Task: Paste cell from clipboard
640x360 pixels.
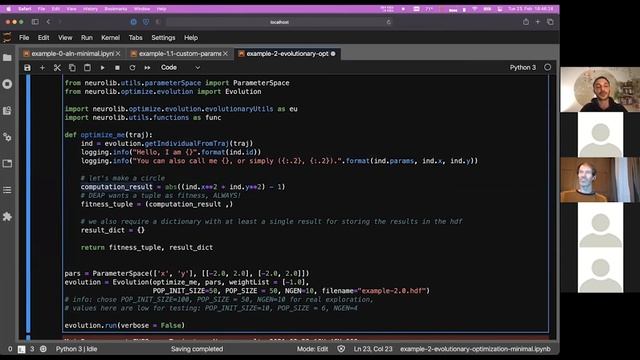Action: coord(87,68)
